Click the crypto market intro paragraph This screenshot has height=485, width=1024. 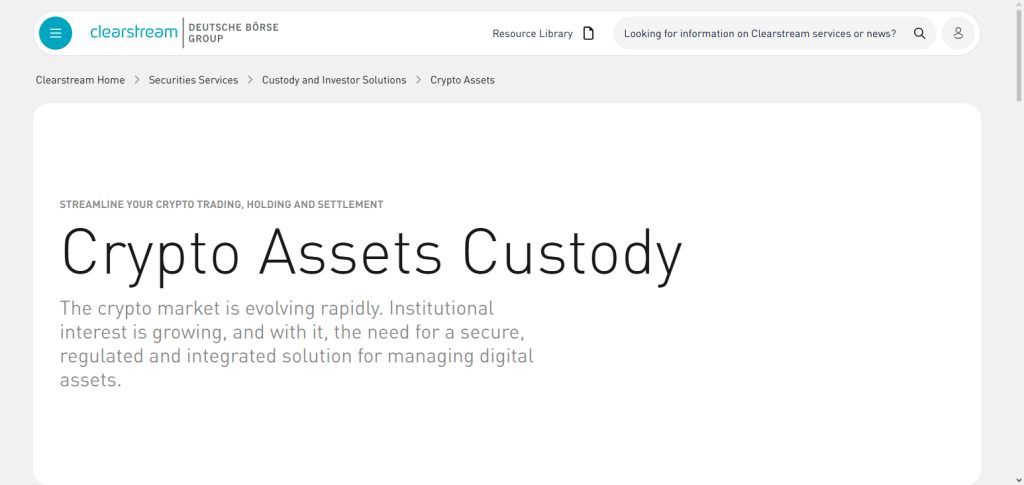pyautogui.click(x=296, y=344)
